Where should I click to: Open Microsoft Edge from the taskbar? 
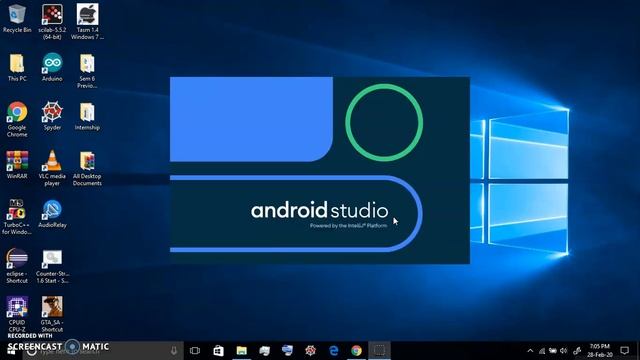tap(334, 350)
